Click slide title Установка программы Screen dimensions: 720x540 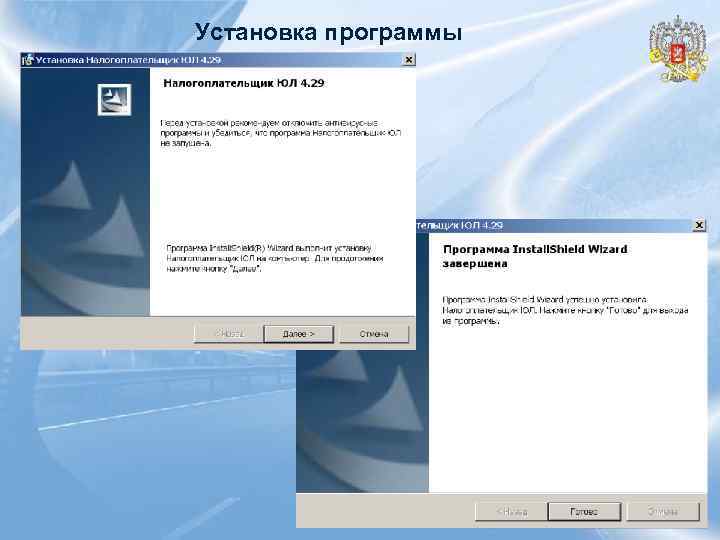pos(328,33)
